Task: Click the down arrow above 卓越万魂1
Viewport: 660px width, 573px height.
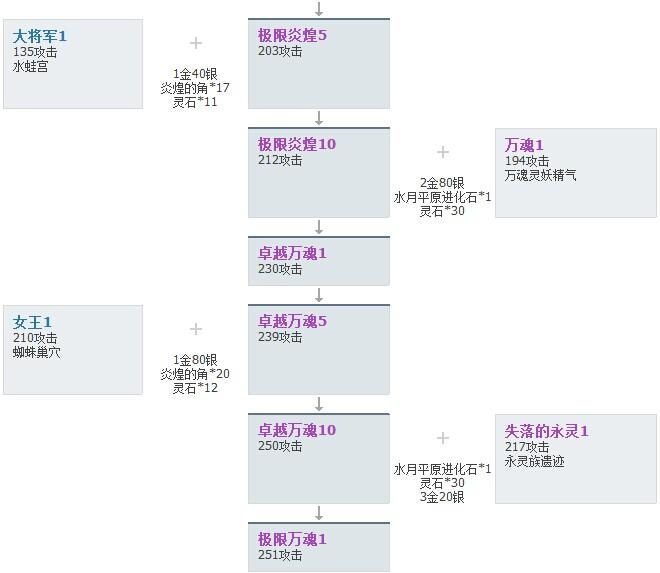Action: 319,227
